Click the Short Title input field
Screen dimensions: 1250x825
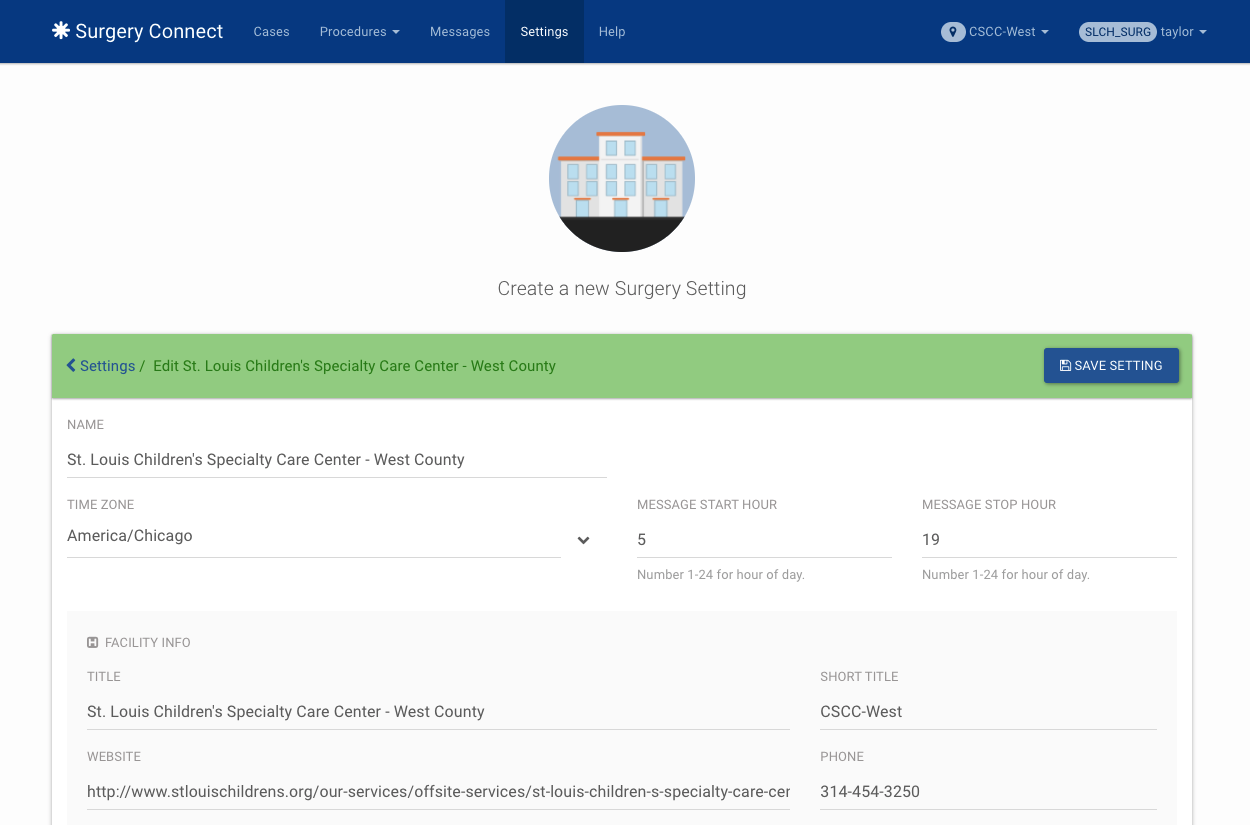coord(988,712)
